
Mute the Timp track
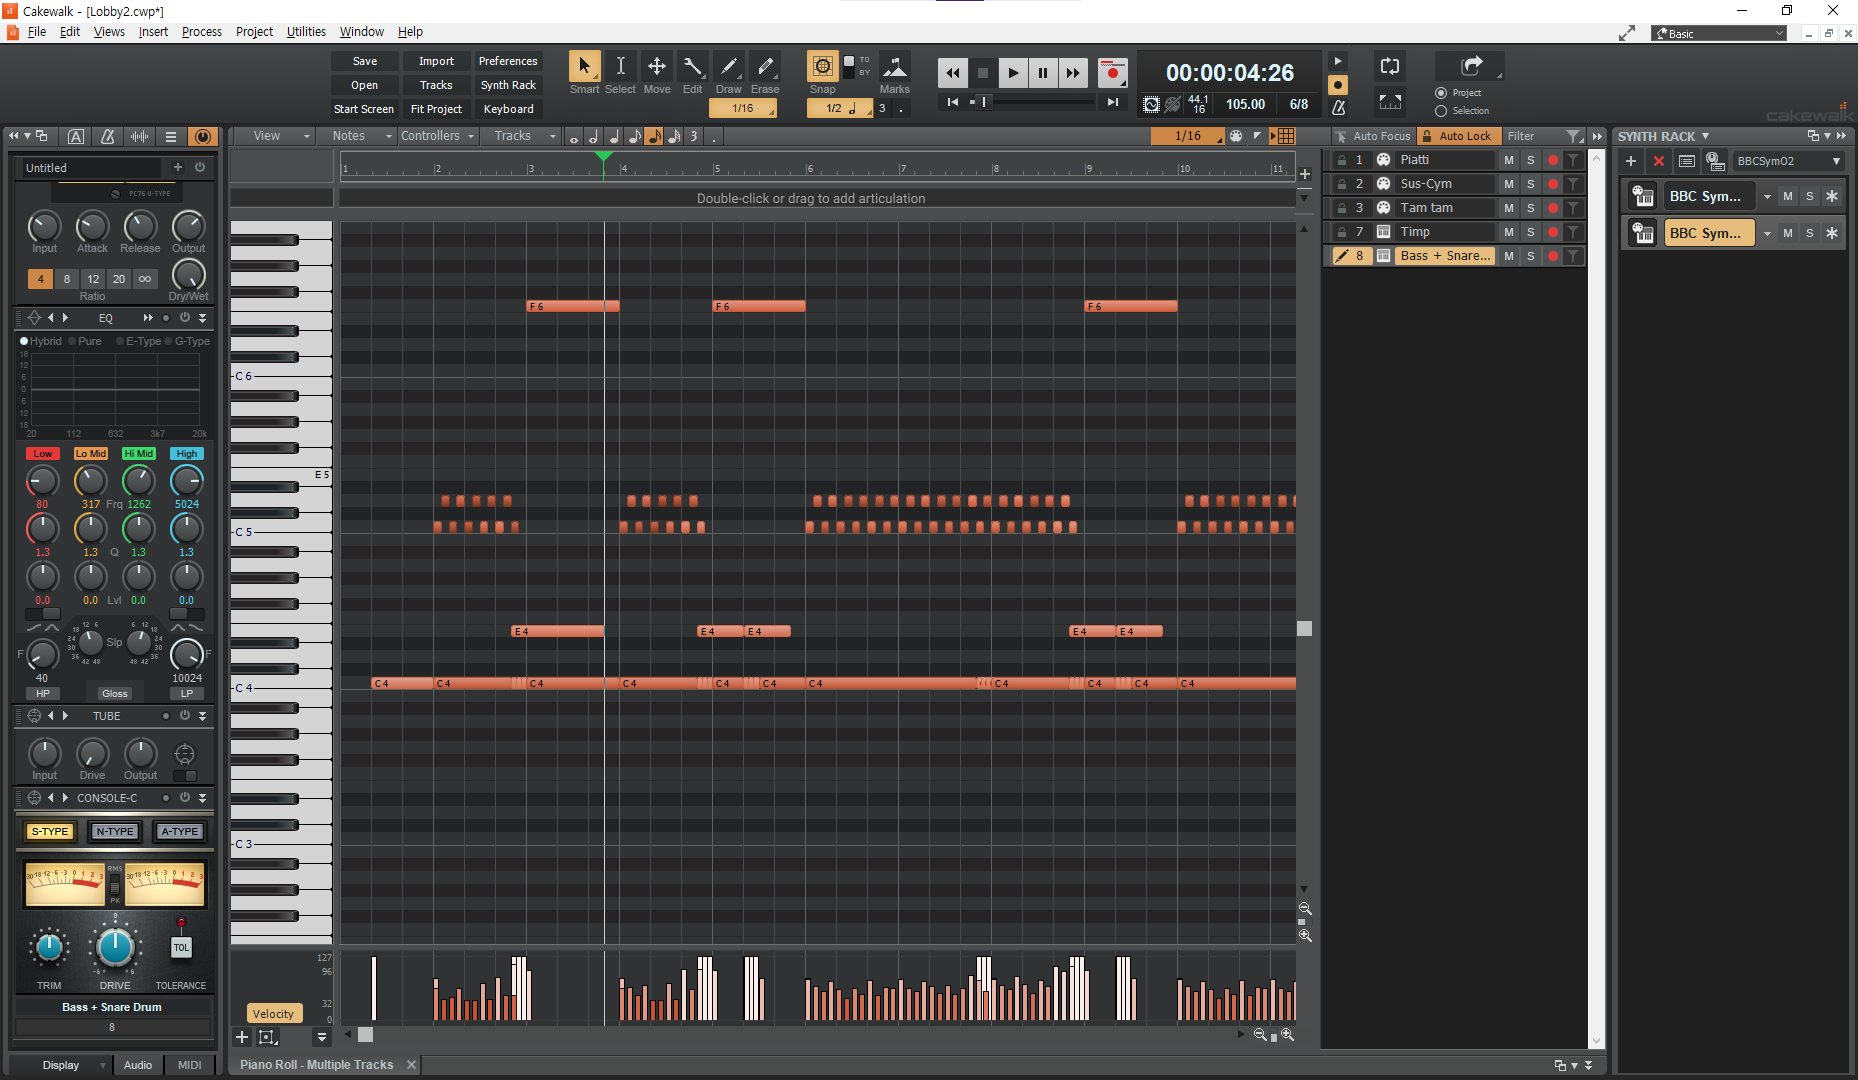[x=1509, y=232]
